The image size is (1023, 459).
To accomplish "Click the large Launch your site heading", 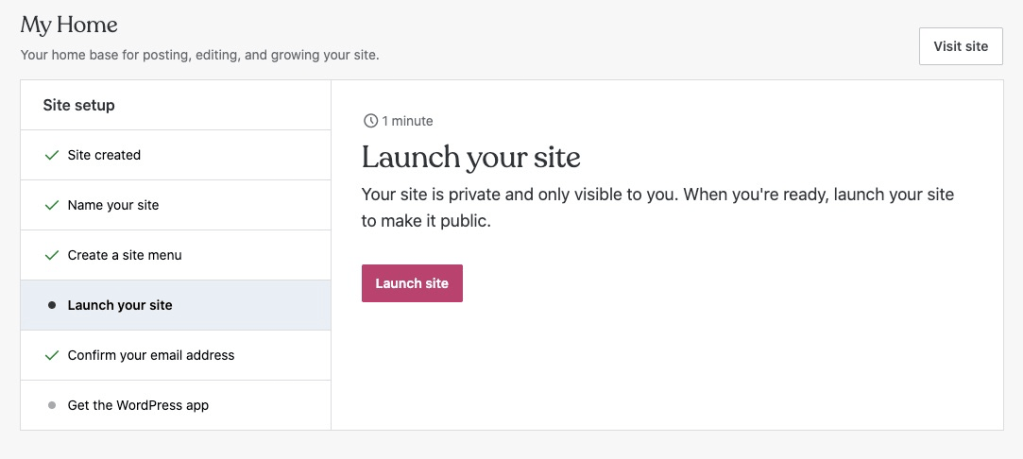I will 471,157.
